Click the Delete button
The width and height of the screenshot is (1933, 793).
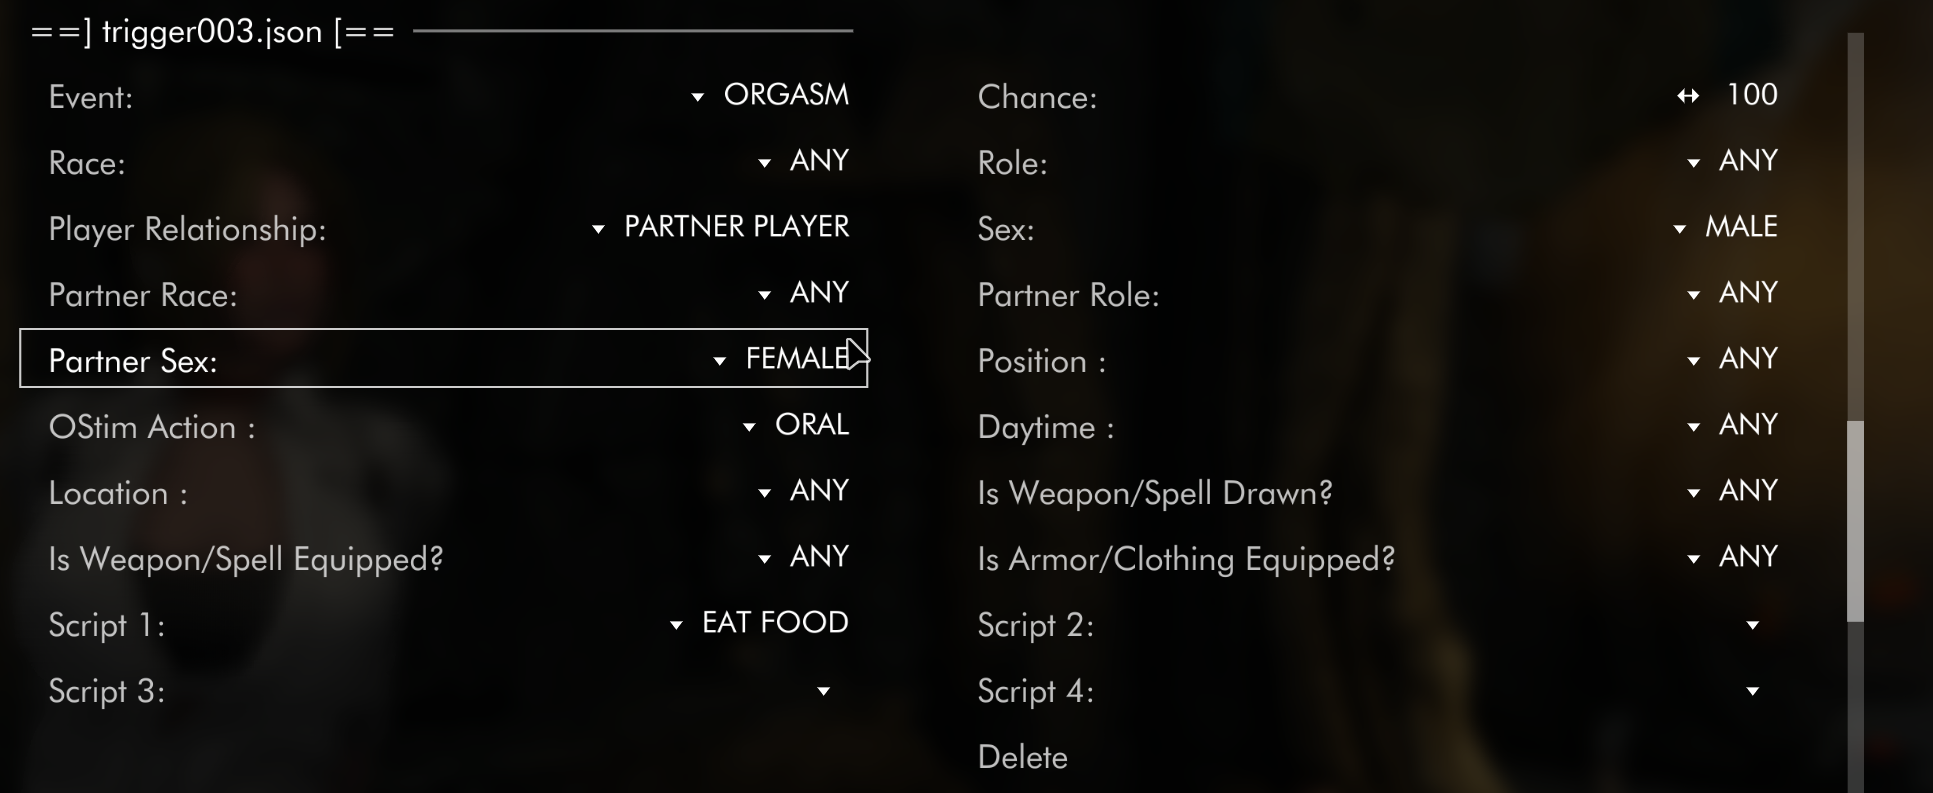(1022, 757)
